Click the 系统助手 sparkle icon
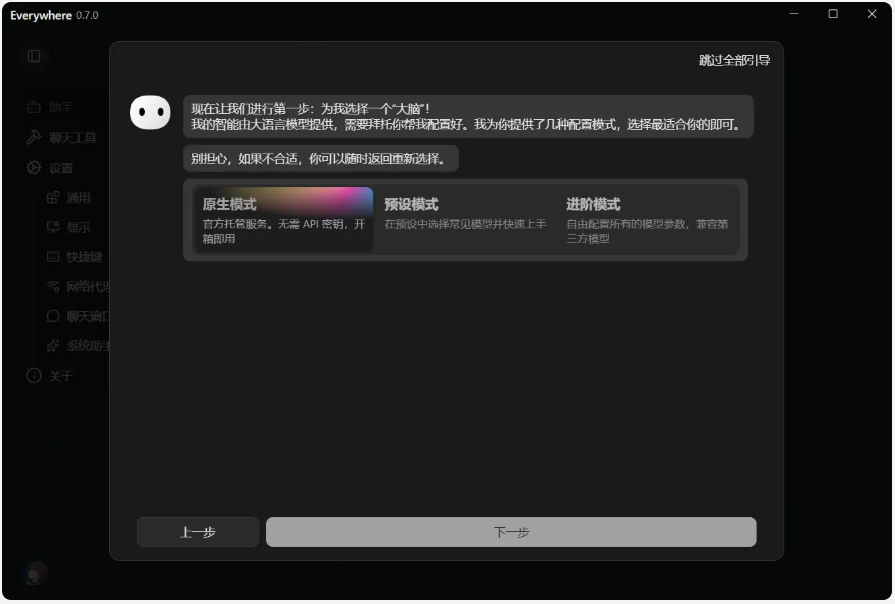The width and height of the screenshot is (895, 604). (x=53, y=346)
